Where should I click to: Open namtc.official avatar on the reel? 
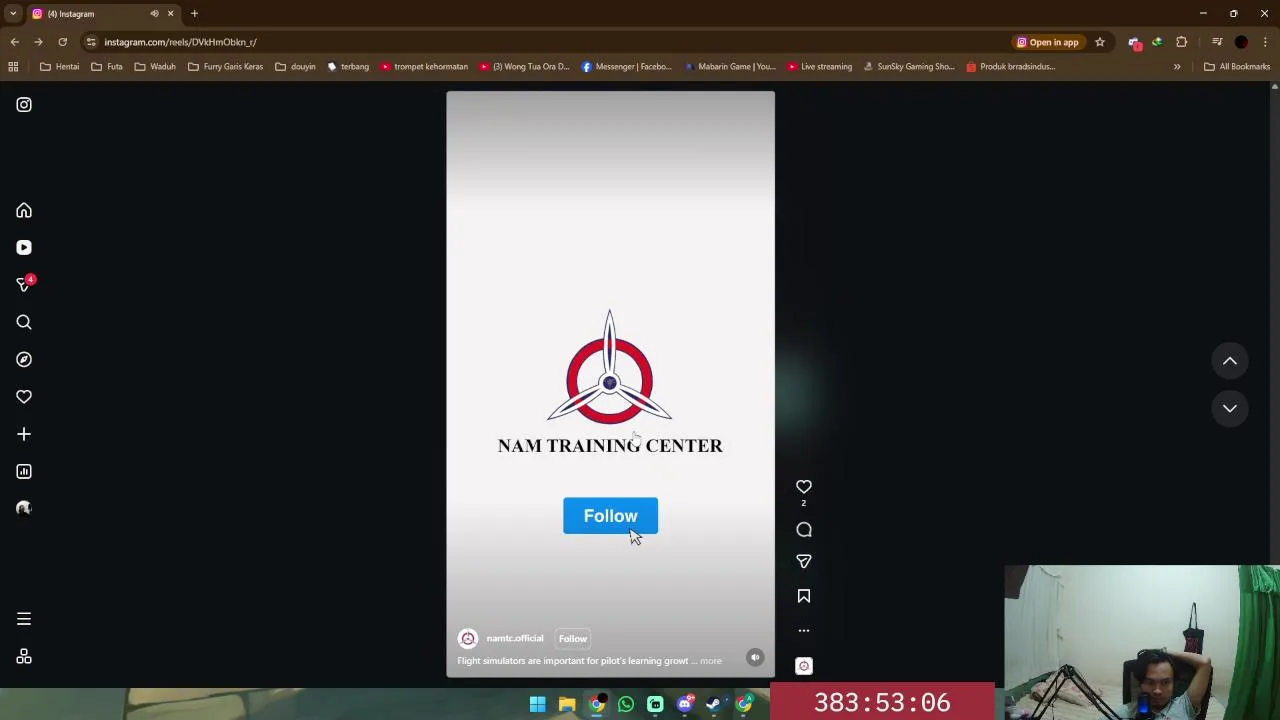click(468, 639)
